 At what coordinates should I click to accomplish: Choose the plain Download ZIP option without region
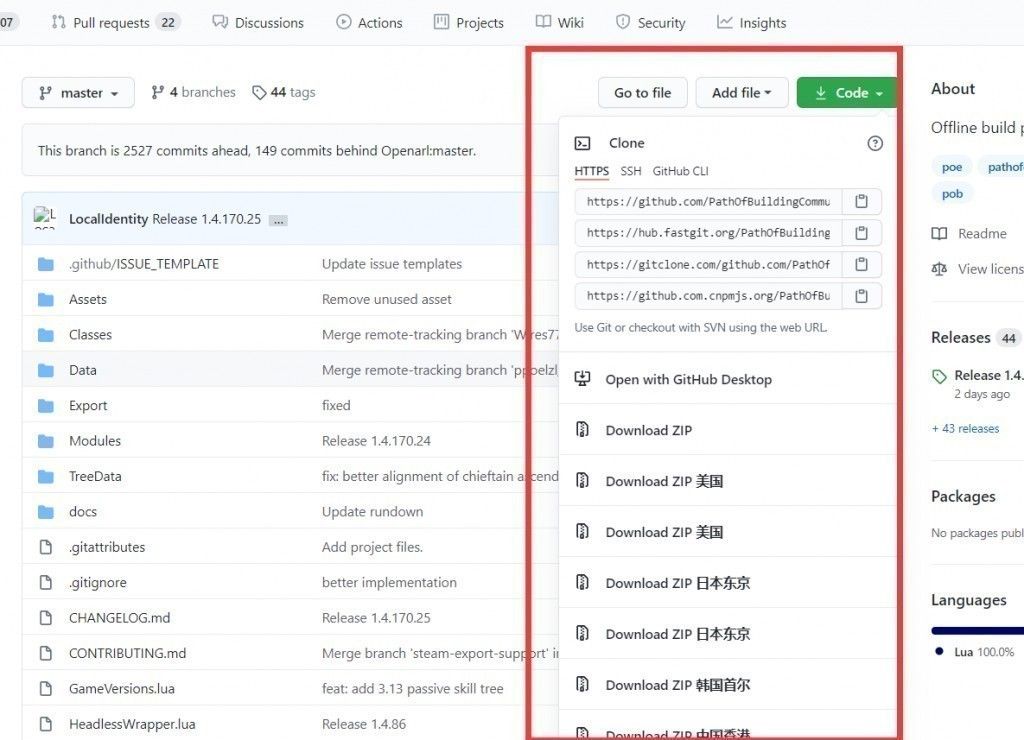click(728, 430)
